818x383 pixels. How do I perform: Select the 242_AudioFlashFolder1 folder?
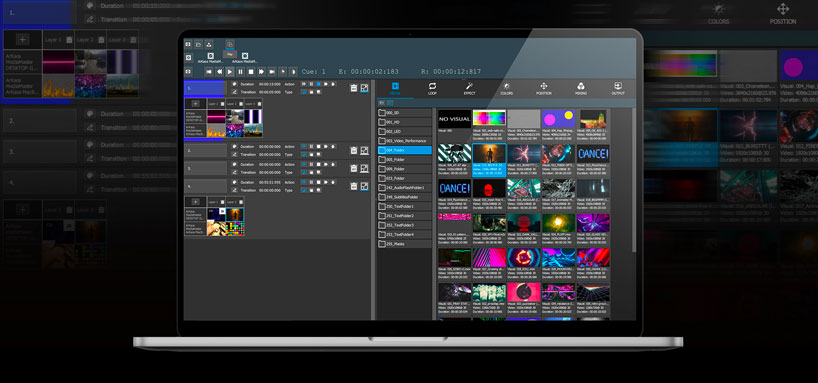[x=405, y=187]
